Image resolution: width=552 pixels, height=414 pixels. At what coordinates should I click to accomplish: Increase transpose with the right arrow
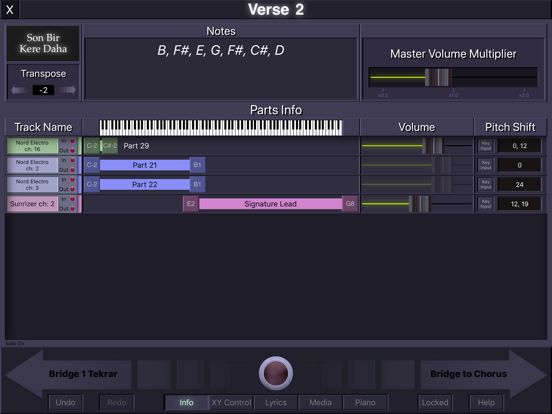tap(67, 90)
